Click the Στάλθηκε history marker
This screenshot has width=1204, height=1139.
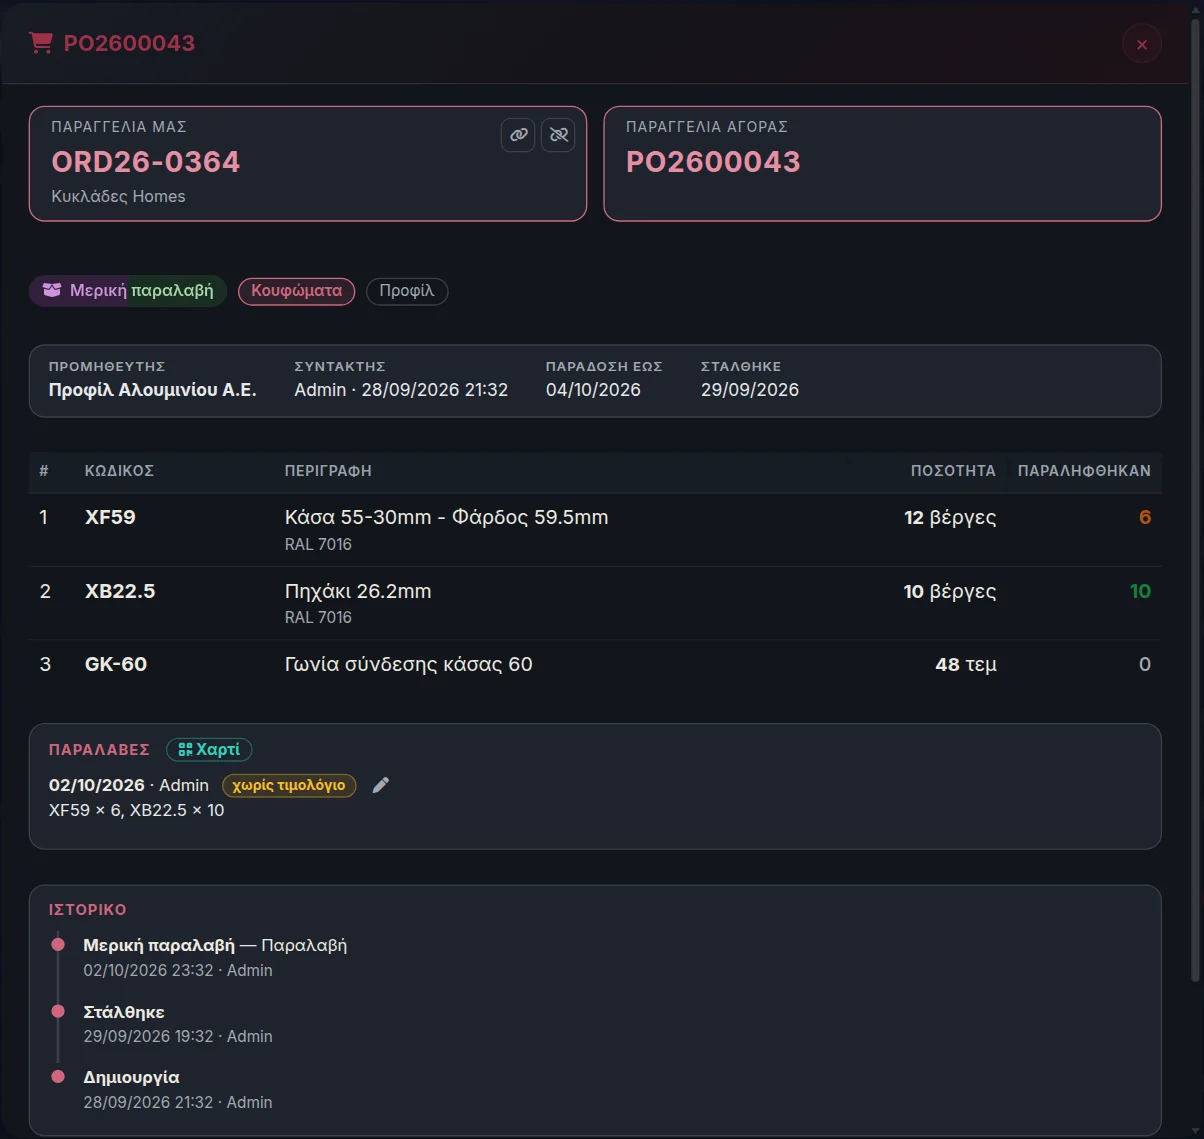click(58, 1011)
